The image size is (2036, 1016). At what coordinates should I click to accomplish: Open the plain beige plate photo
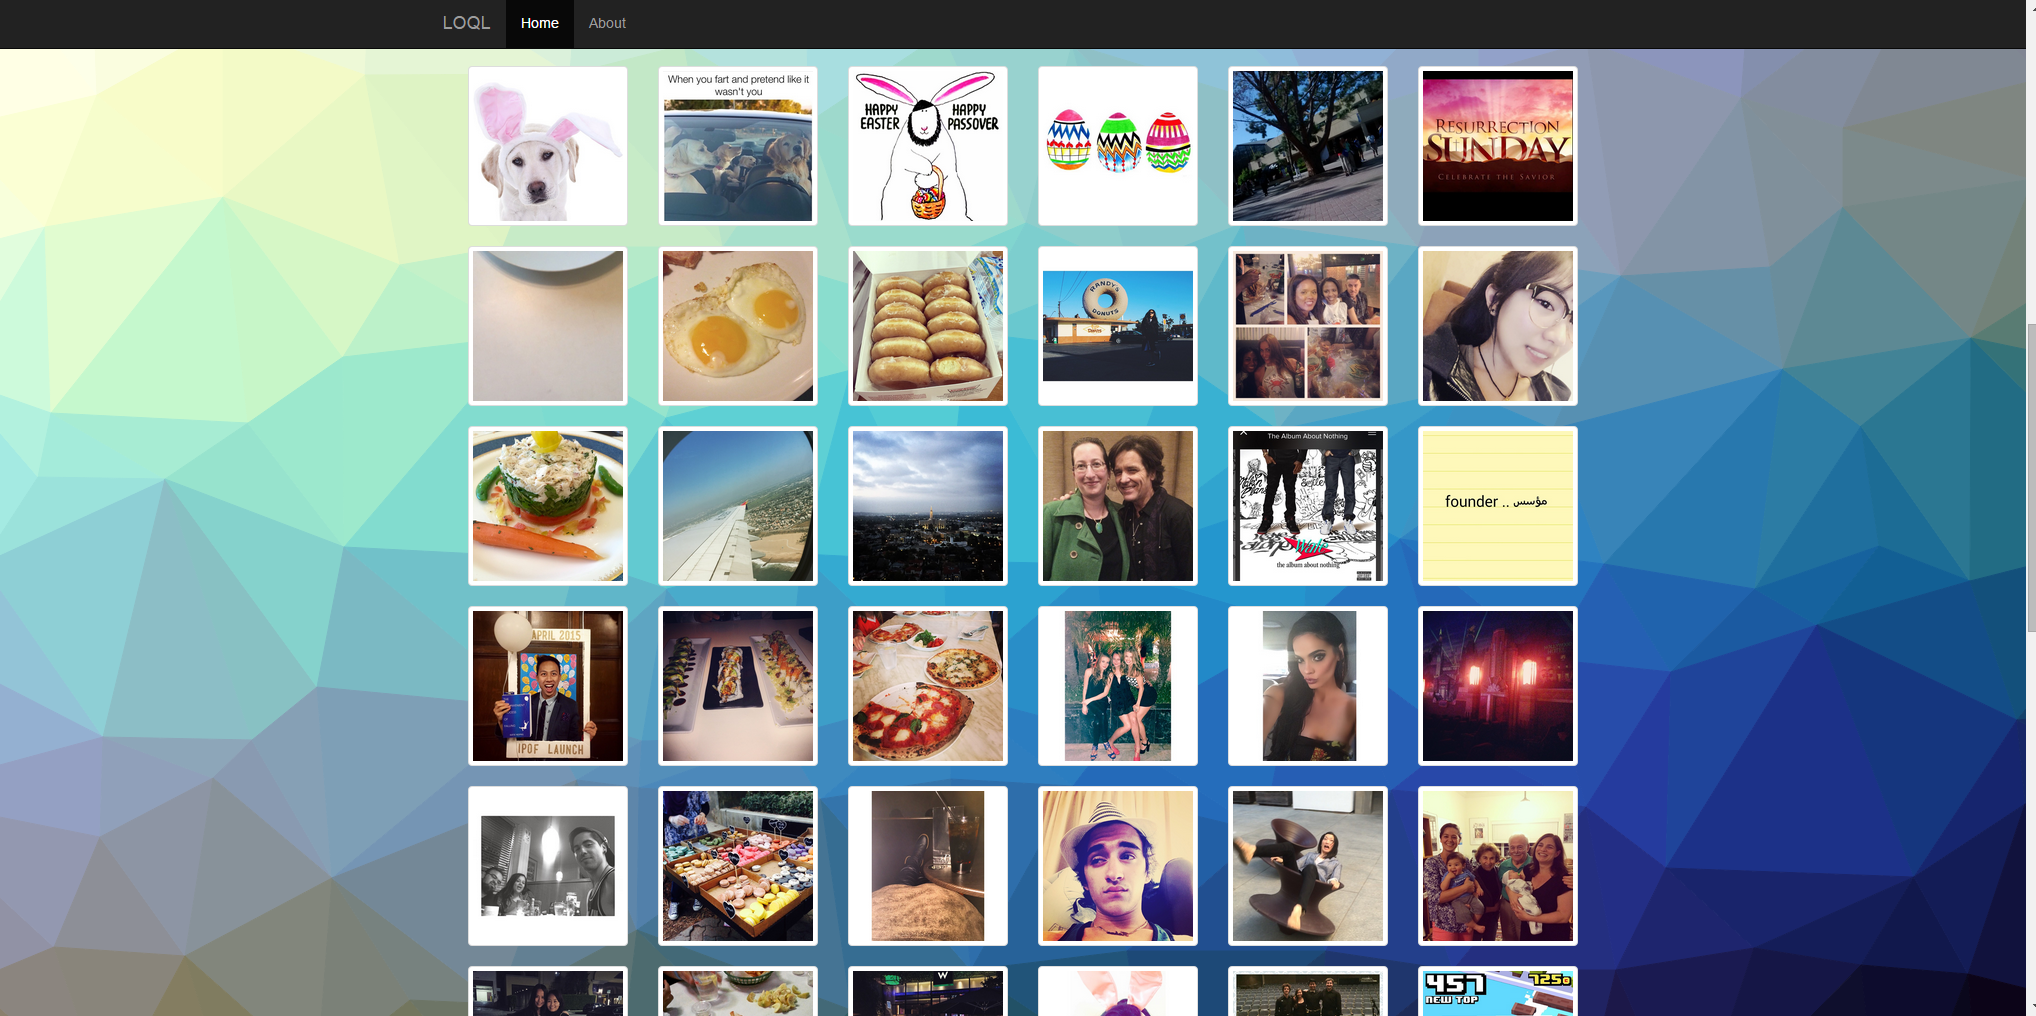click(548, 326)
